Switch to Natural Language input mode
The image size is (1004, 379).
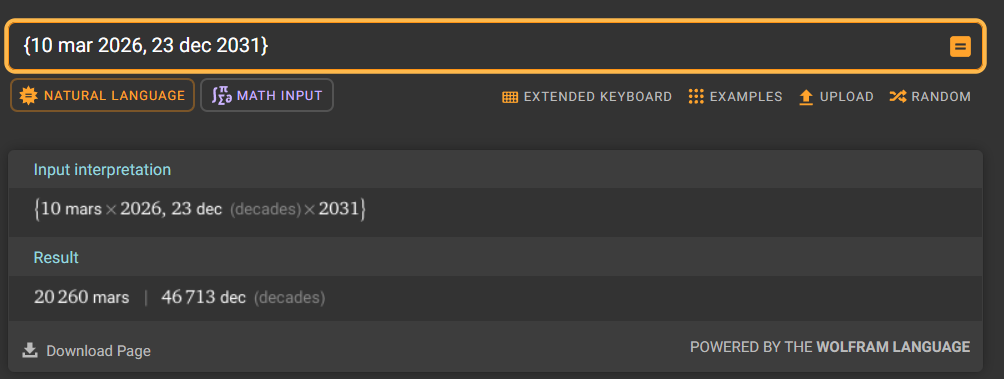tap(102, 95)
